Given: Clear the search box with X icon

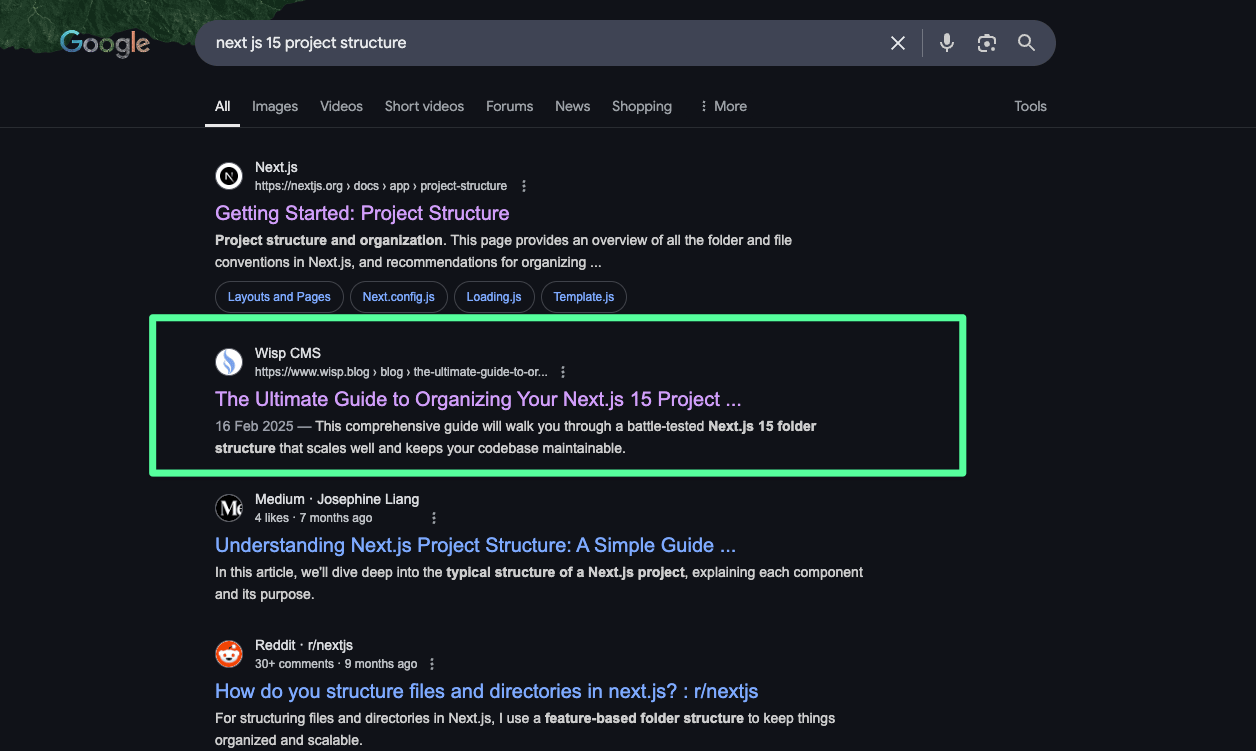Looking at the screenshot, I should coord(898,43).
